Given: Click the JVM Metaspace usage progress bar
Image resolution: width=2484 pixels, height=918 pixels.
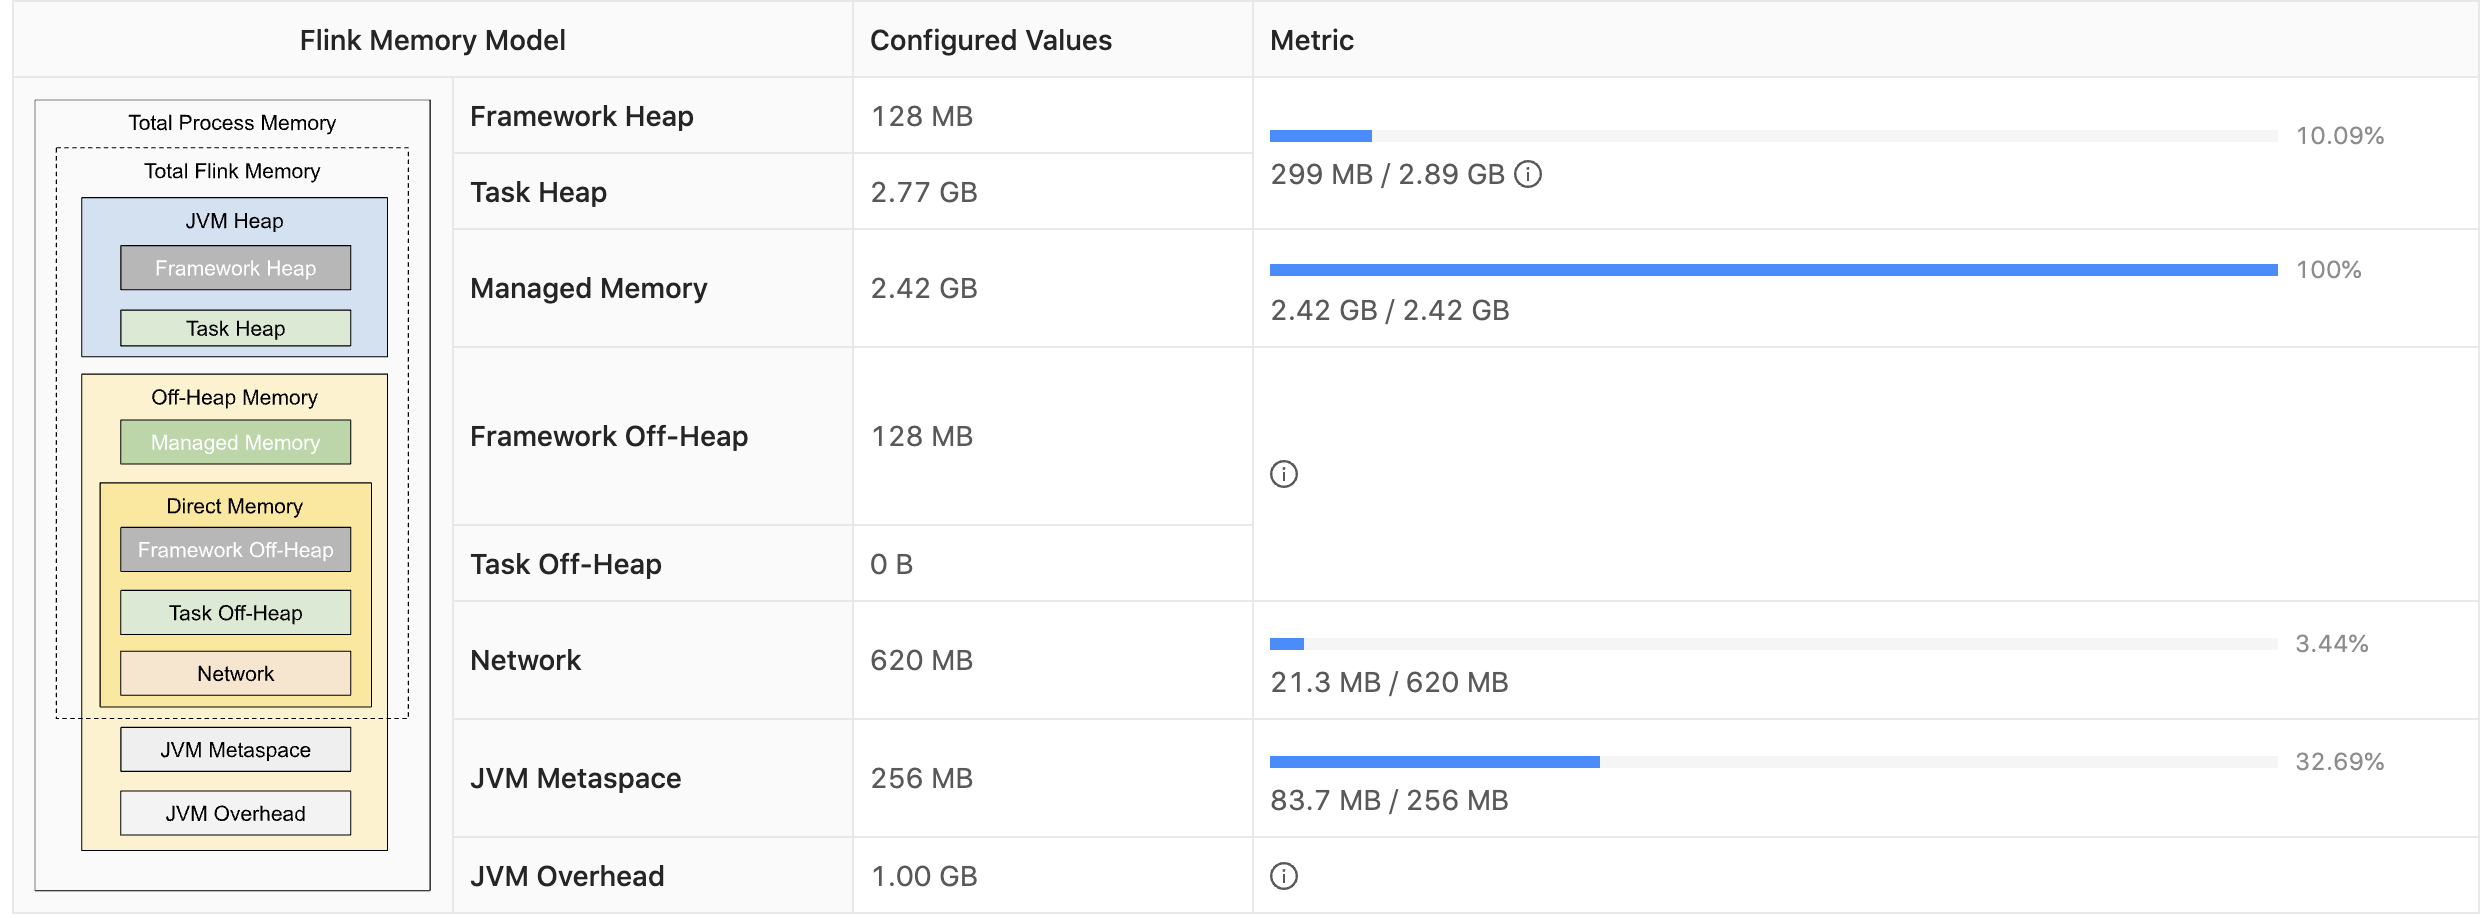Looking at the screenshot, I should point(1773,762).
